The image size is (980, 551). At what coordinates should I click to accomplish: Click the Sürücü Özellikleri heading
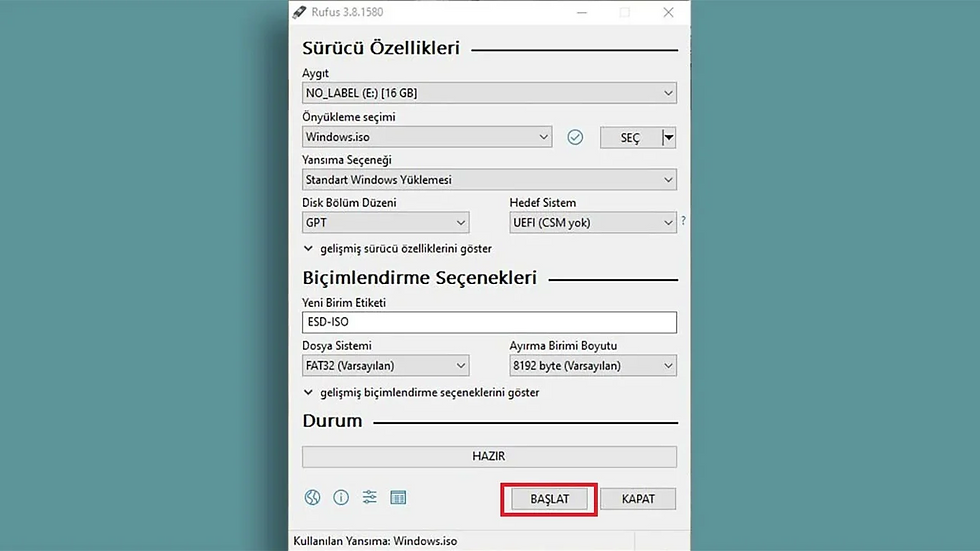pyautogui.click(x=381, y=48)
